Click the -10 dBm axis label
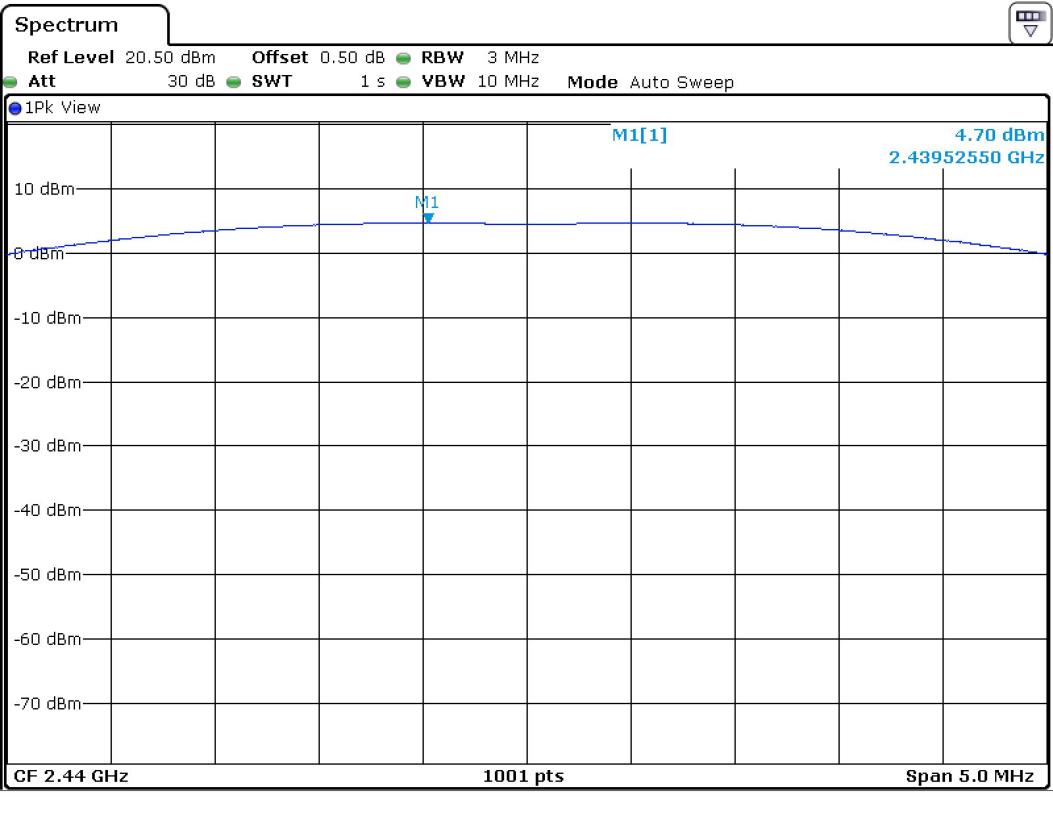Viewport: 1053px width, 820px height. coord(47,318)
